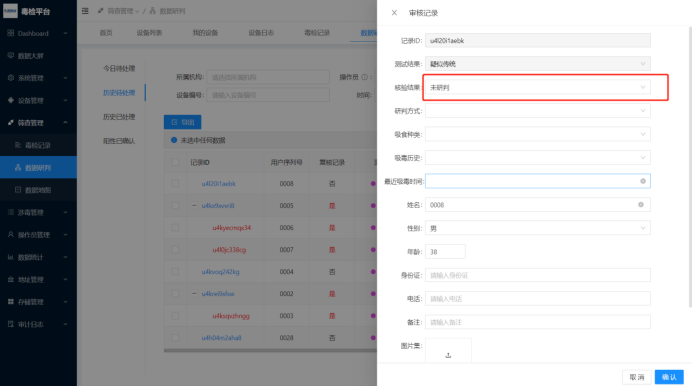This screenshot has height=386, width=693.
Task: Click the 毒检平台 logo image
Action: (10, 11)
